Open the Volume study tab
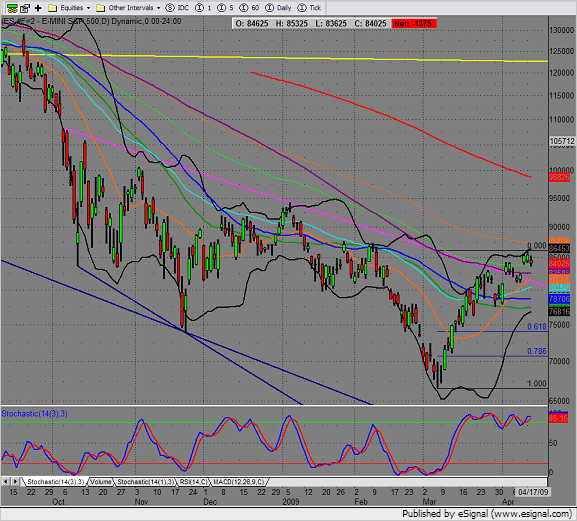Image resolution: width=577 pixels, height=521 pixels. point(101,482)
